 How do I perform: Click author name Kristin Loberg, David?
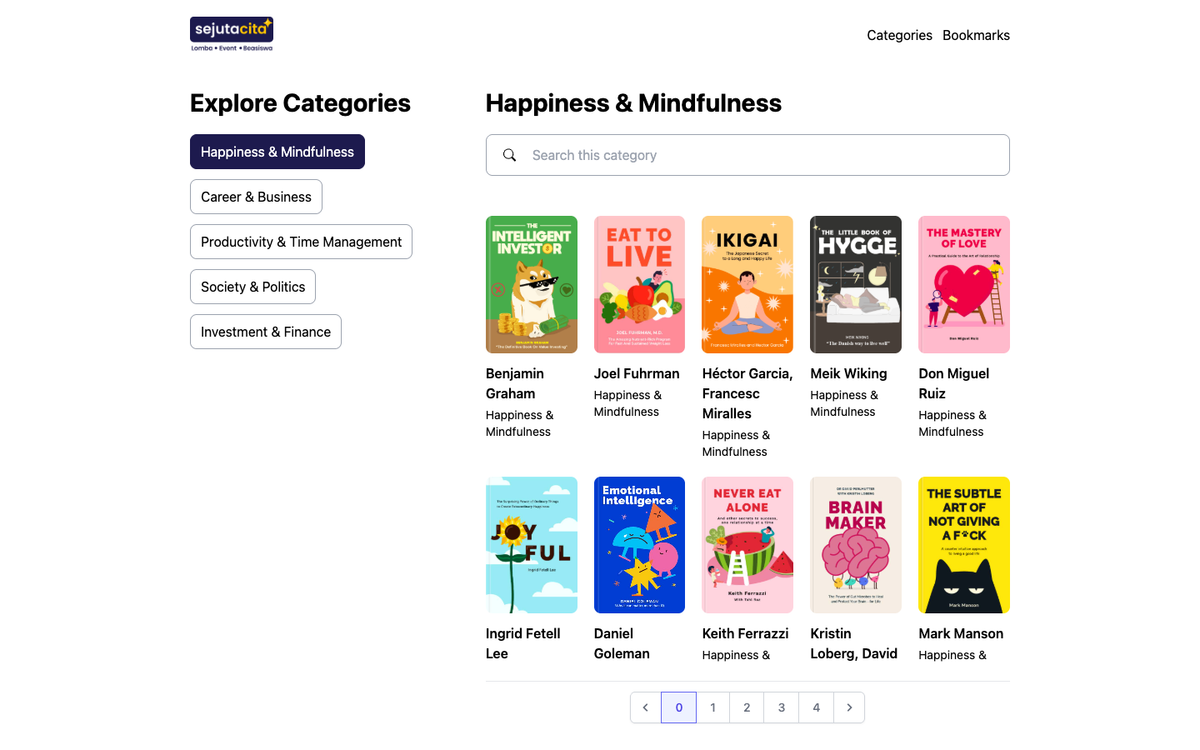pyautogui.click(x=854, y=644)
